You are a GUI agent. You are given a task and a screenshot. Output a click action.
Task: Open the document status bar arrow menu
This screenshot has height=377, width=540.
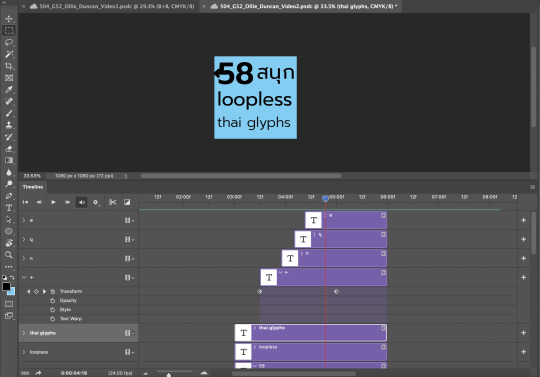126,176
